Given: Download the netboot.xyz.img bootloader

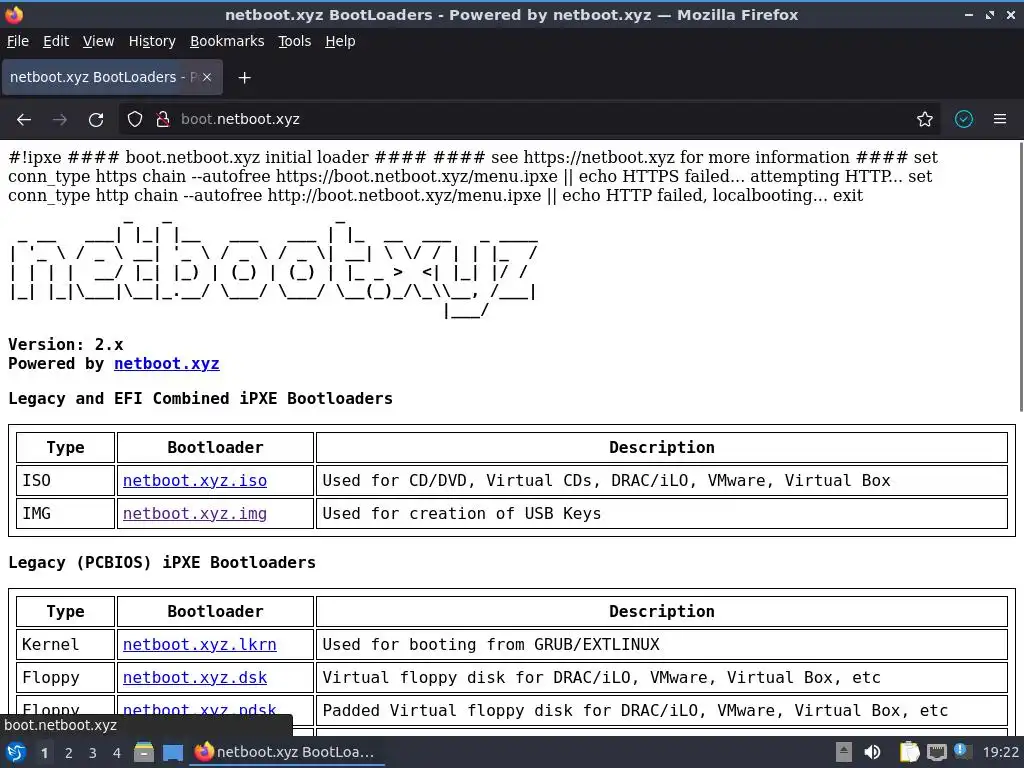Looking at the screenshot, I should point(195,513).
